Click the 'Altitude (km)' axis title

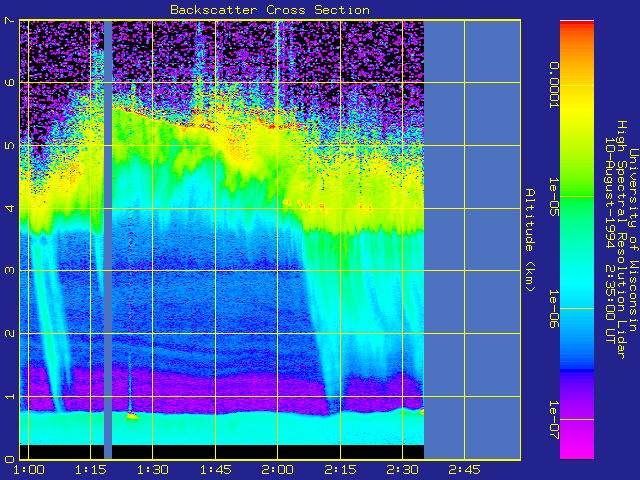click(x=529, y=240)
